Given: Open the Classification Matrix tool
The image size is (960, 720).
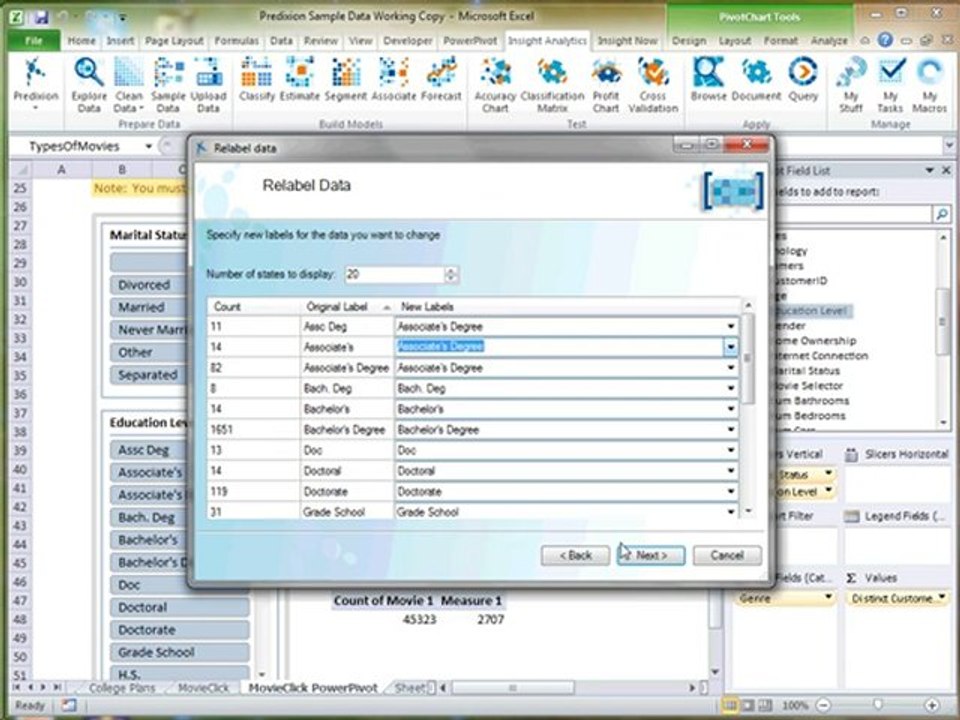Looking at the screenshot, I should 552,84.
